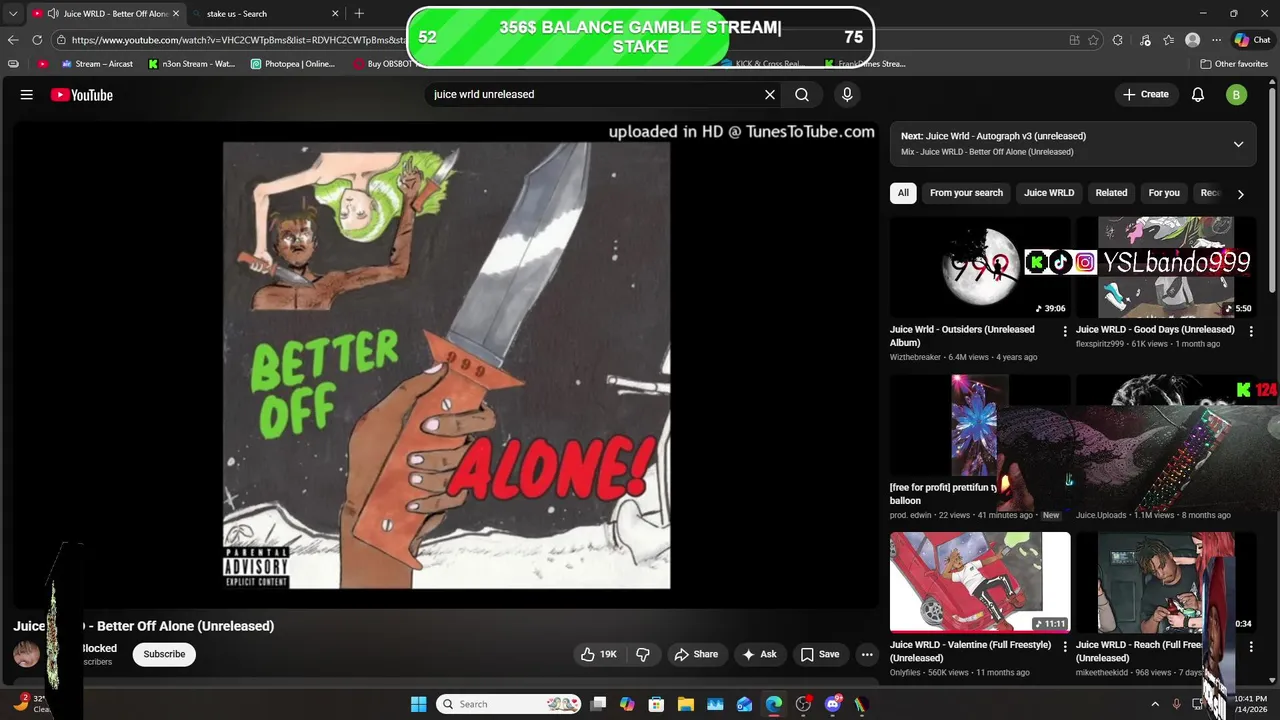Open n3on Stream bookmark
The width and height of the screenshot is (1280, 720).
(192, 63)
